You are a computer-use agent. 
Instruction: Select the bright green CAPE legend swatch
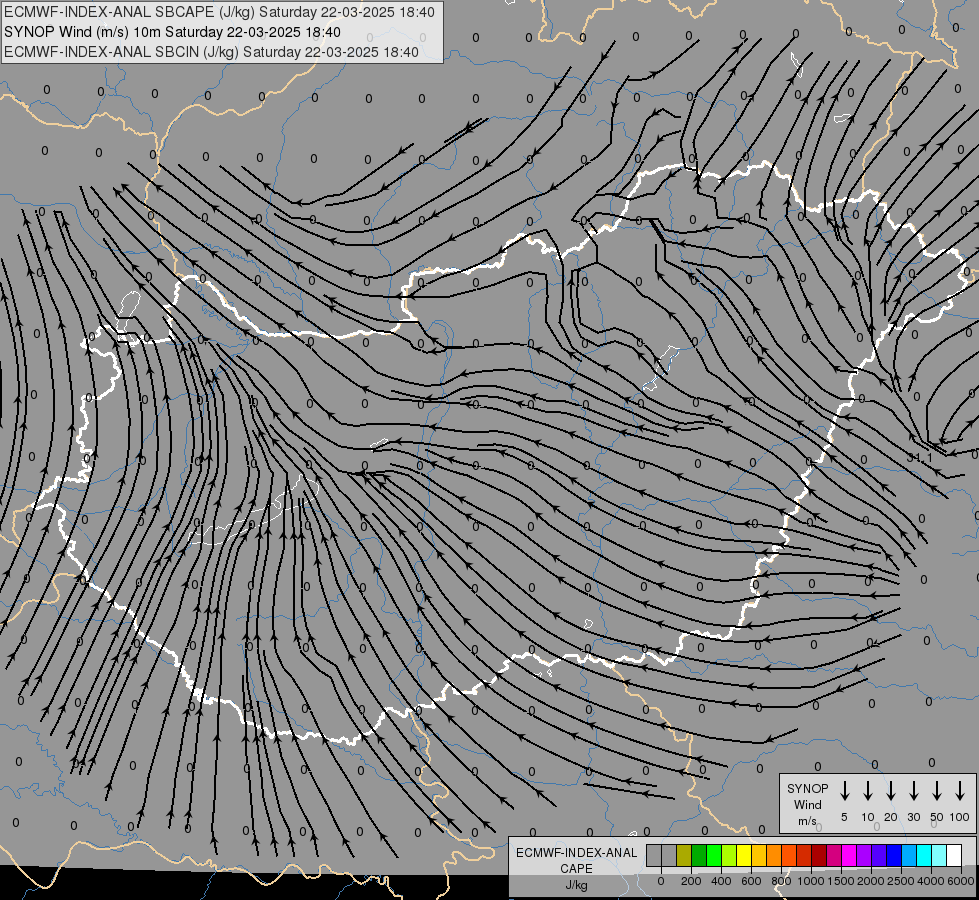click(x=714, y=855)
